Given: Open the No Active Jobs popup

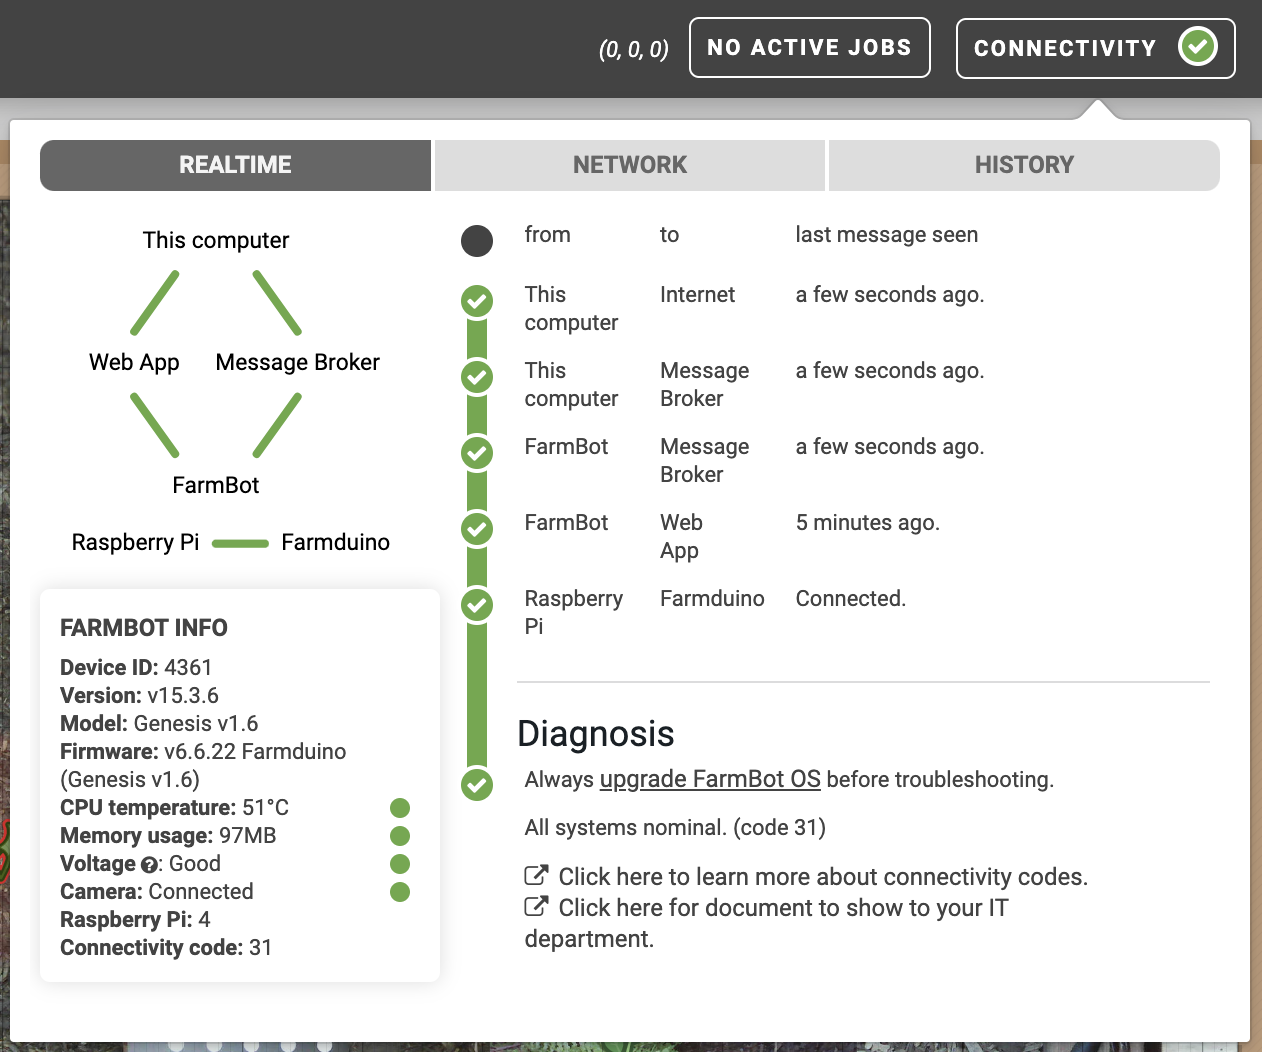Looking at the screenshot, I should 809,48.
